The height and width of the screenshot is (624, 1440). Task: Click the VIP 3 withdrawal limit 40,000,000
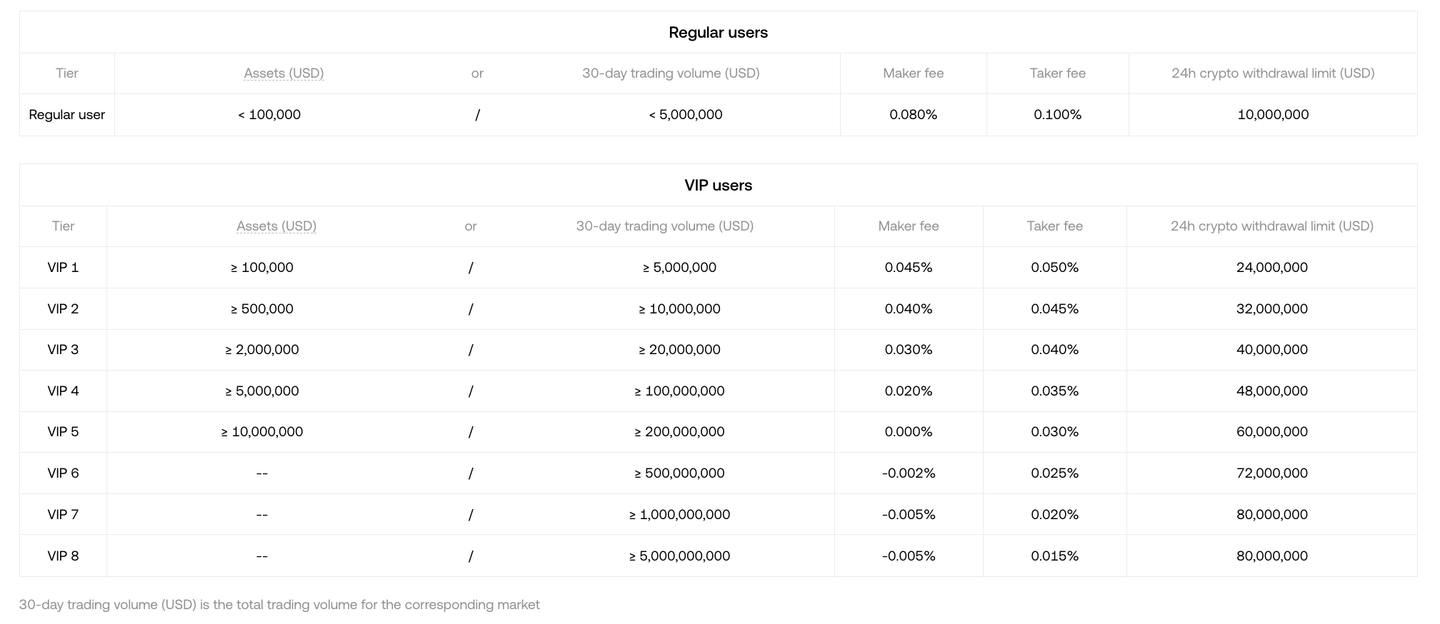[1271, 350]
